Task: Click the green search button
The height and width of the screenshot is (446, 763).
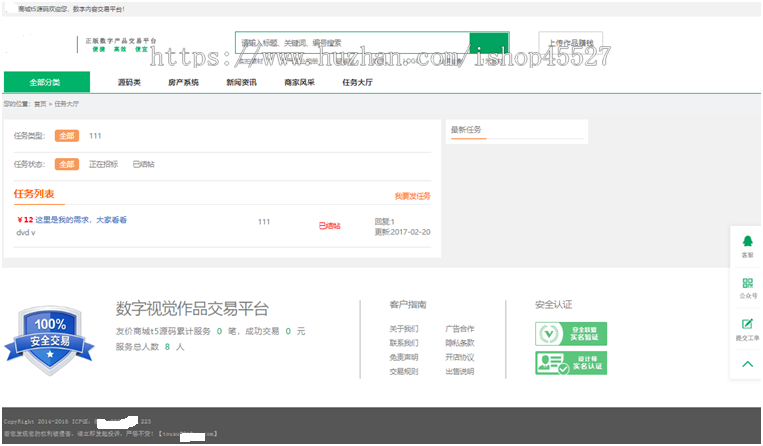Action: click(x=489, y=43)
